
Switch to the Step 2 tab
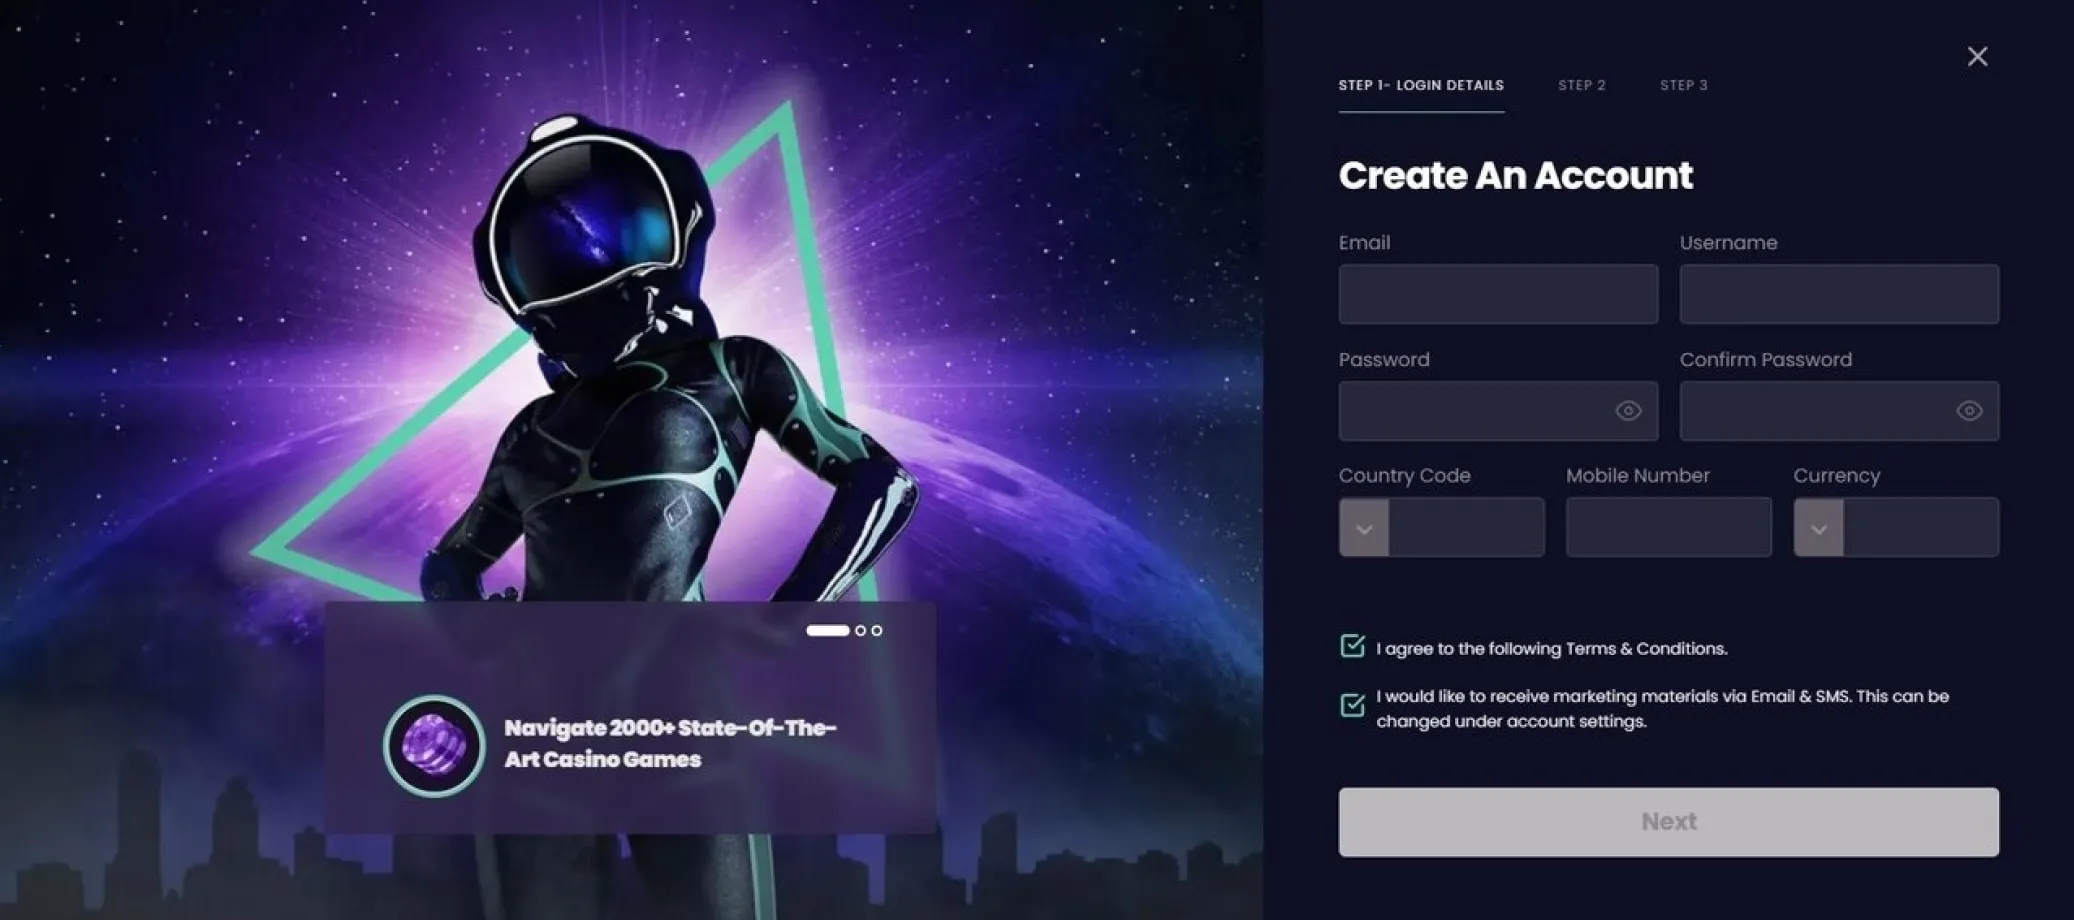pyautogui.click(x=1582, y=85)
